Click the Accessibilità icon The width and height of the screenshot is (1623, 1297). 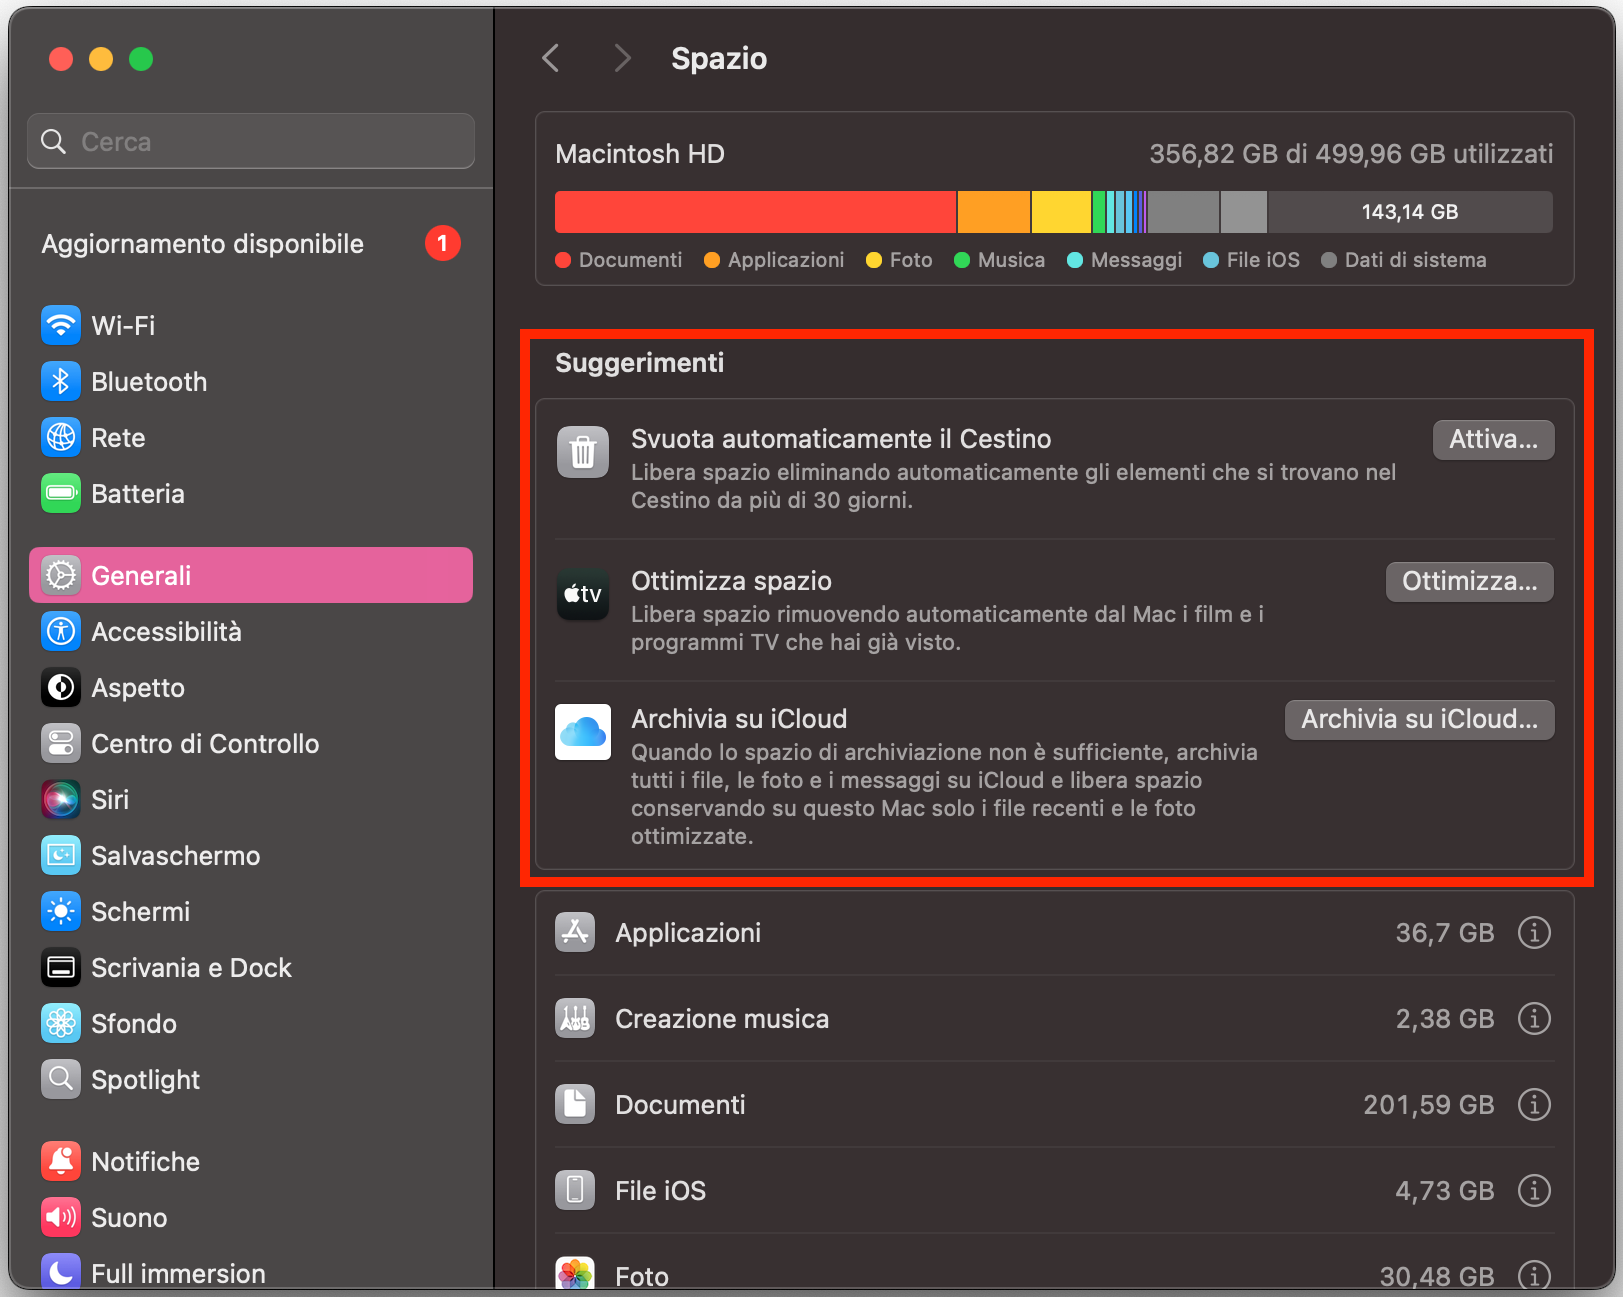(61, 631)
